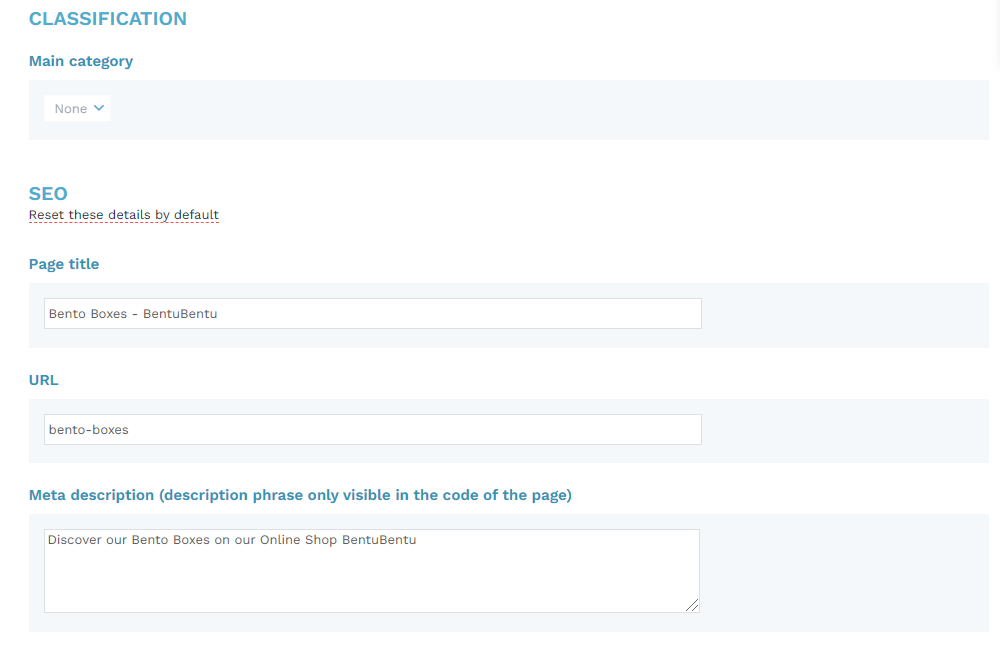The image size is (1000, 659).
Task: Click the SEO section heading
Action: (48, 194)
